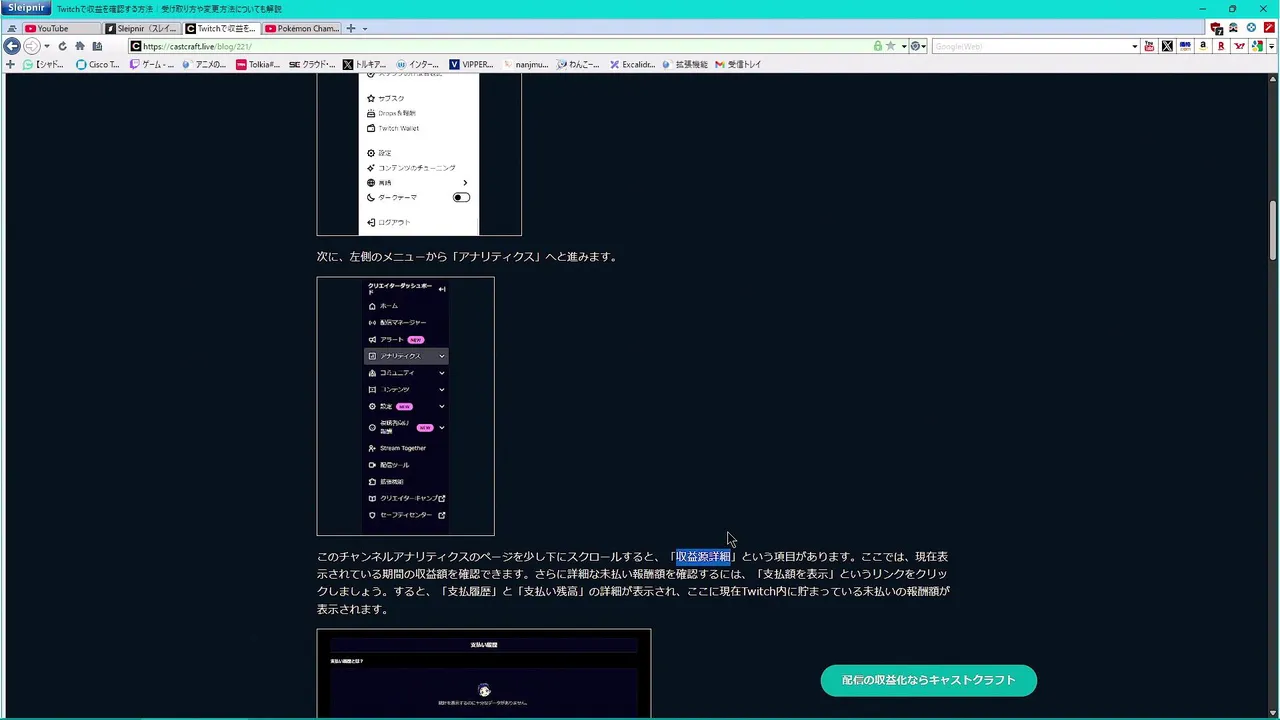Click the vertical scrollbar thumb

point(1273,229)
